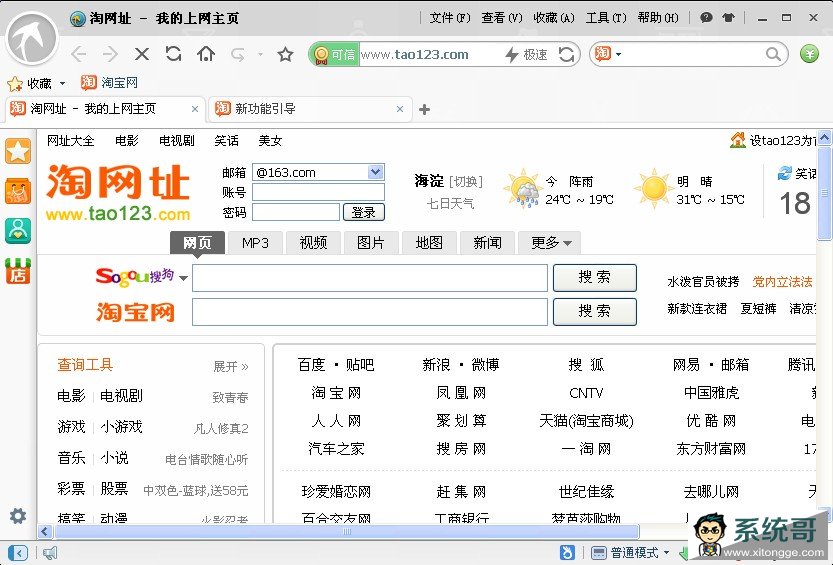
Task: Open the 普通模式 mode dropdown
Action: point(631,553)
